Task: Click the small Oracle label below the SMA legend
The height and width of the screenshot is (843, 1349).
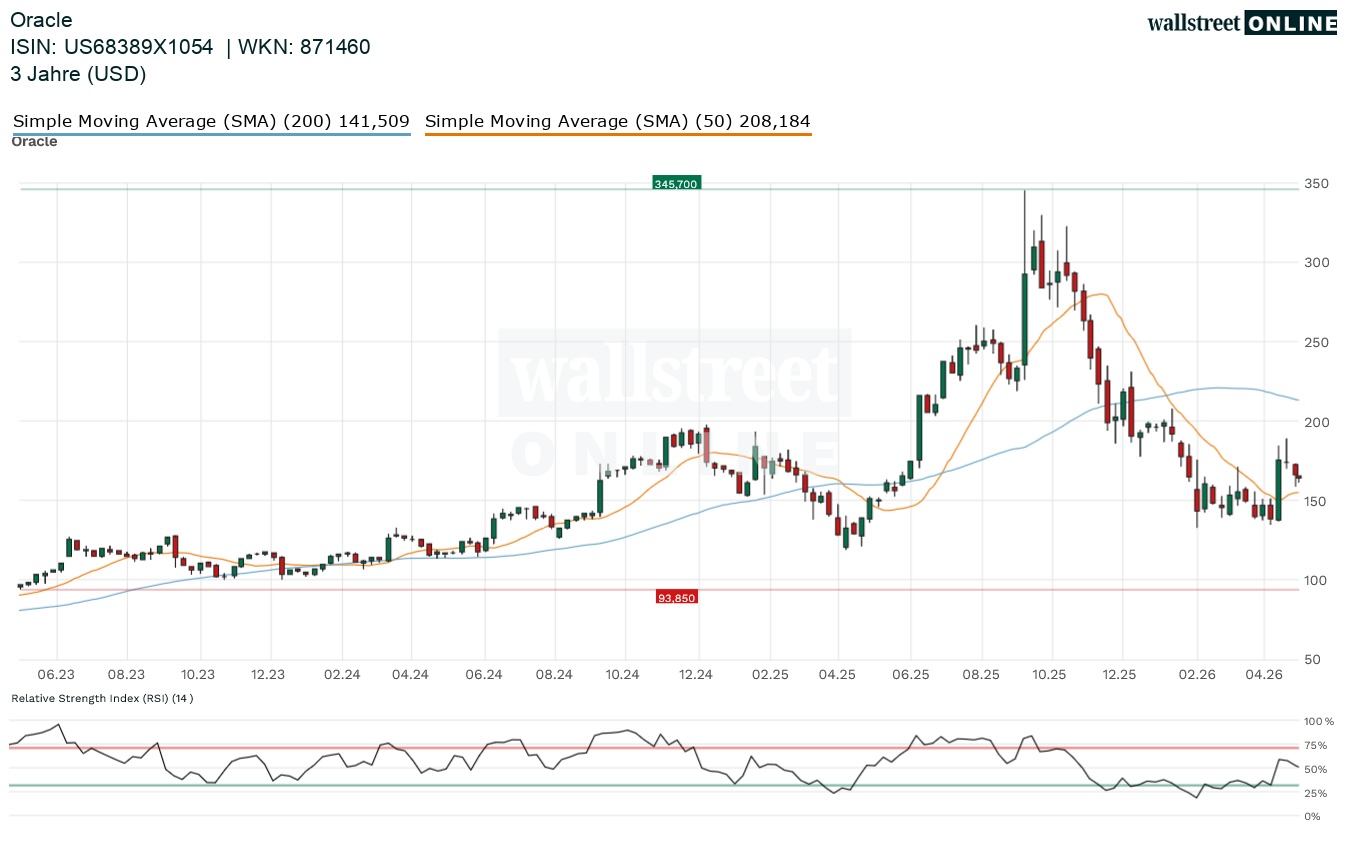Action: click(x=34, y=141)
